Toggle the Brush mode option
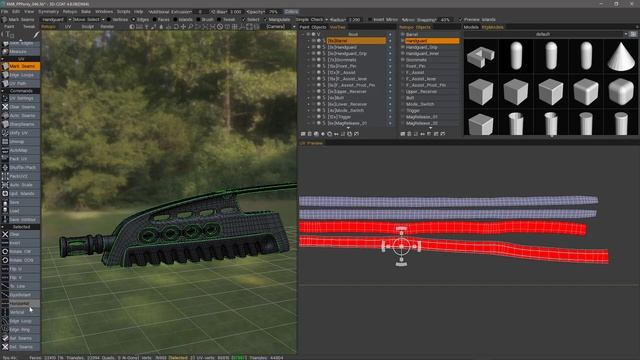Viewport: 640px width, 360px height. (205, 20)
